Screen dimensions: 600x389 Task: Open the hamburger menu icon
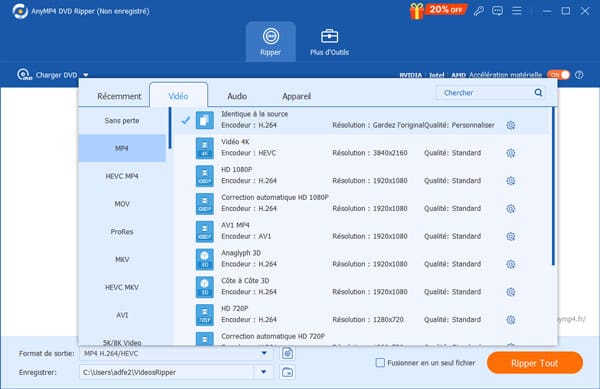[517, 11]
